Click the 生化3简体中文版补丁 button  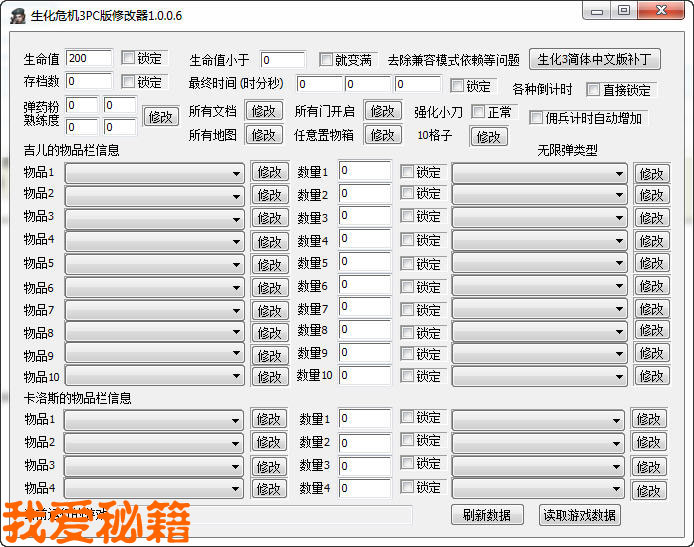[x=594, y=59]
